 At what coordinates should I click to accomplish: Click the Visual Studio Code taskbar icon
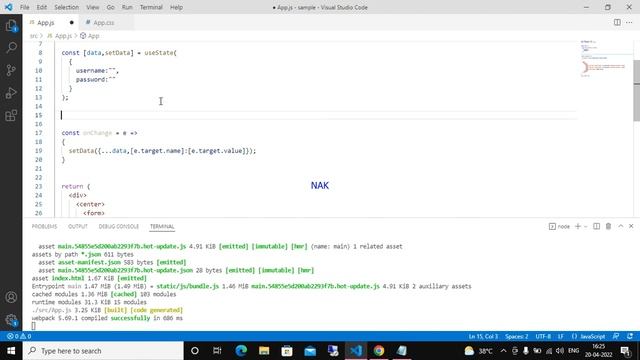click(x=356, y=351)
